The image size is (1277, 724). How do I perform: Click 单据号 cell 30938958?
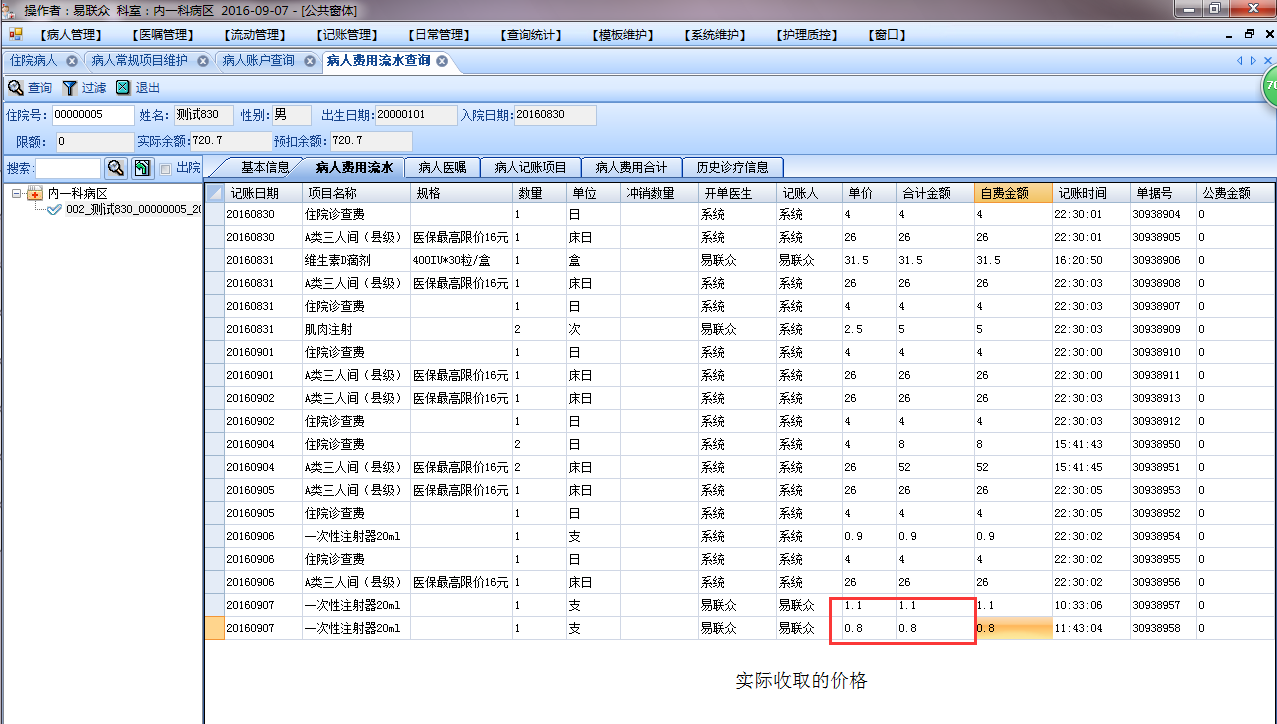click(x=1163, y=628)
